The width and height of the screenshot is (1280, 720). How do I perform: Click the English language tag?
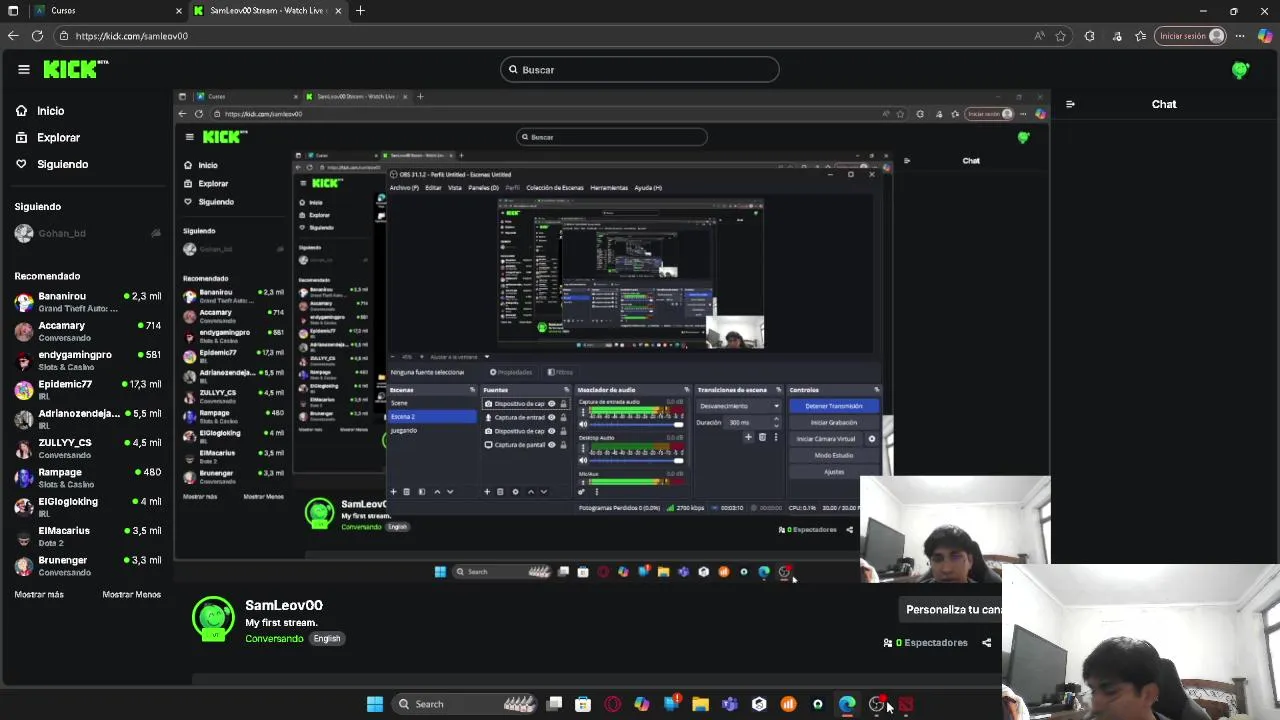[x=327, y=639]
